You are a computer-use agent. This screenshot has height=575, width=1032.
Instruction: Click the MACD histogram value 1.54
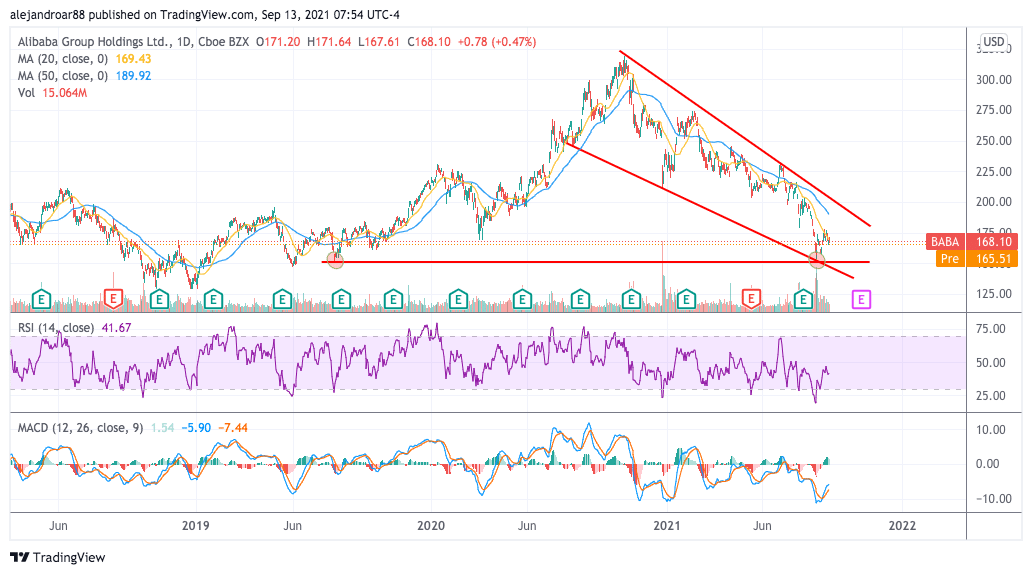[163, 428]
